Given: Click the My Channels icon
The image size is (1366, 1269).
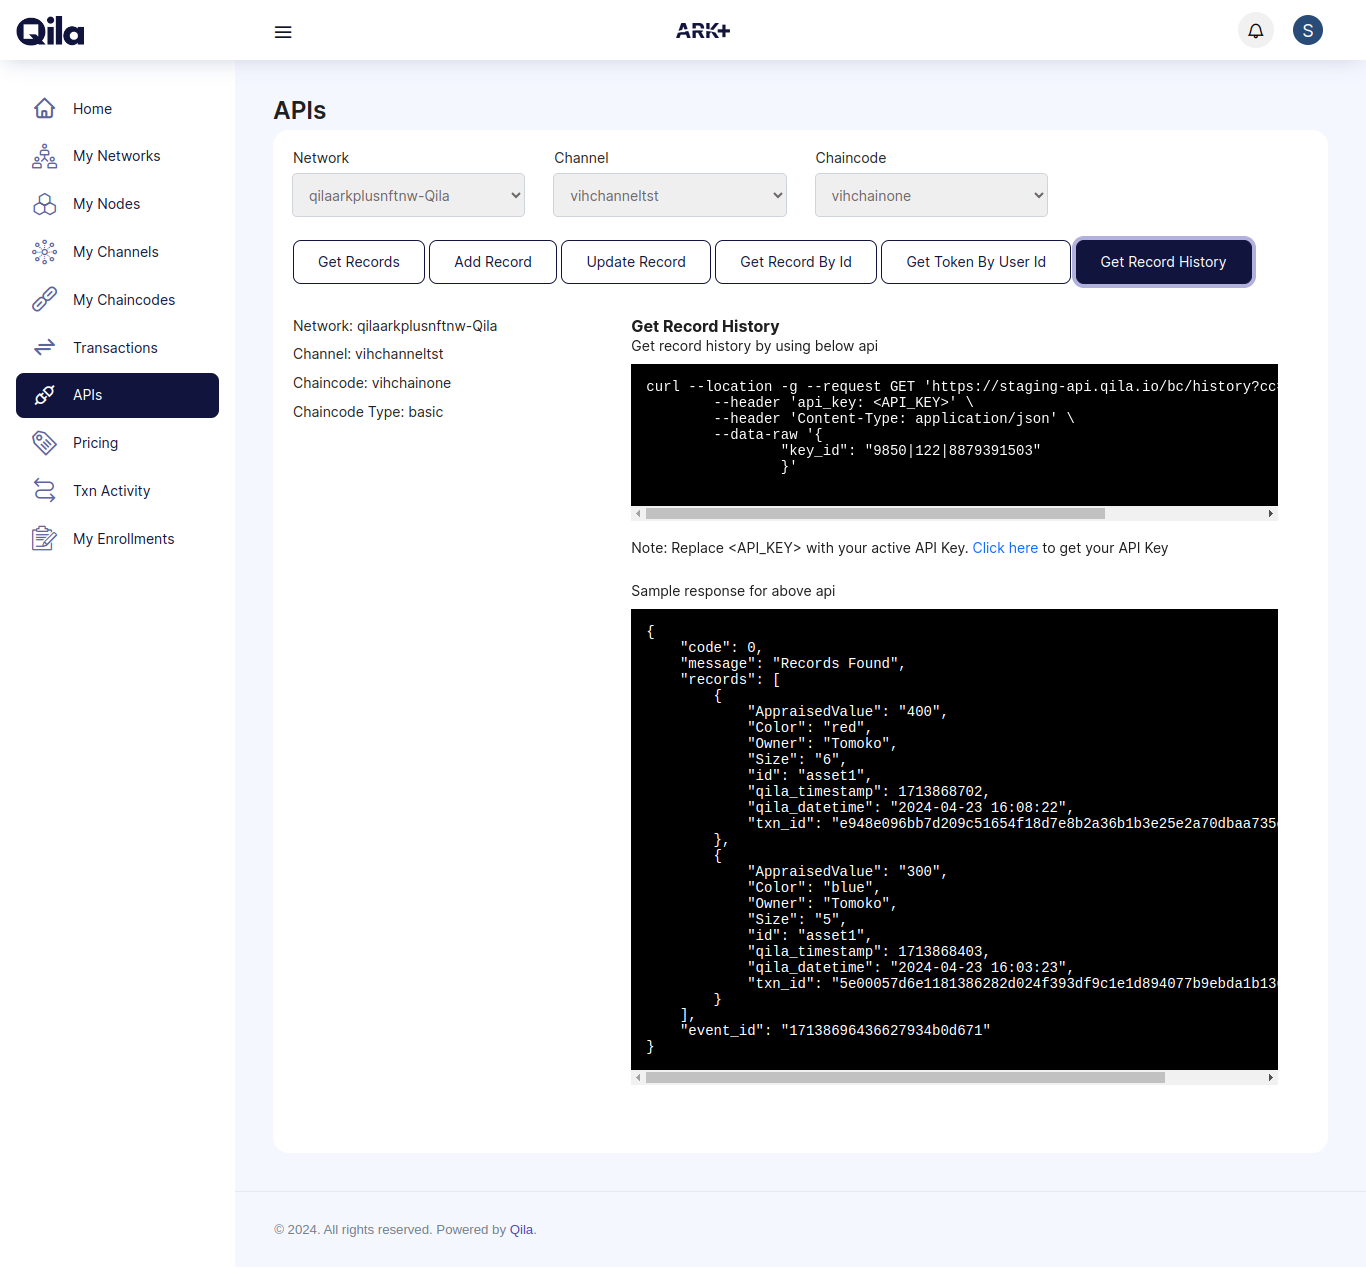Looking at the screenshot, I should pyautogui.click(x=44, y=252).
